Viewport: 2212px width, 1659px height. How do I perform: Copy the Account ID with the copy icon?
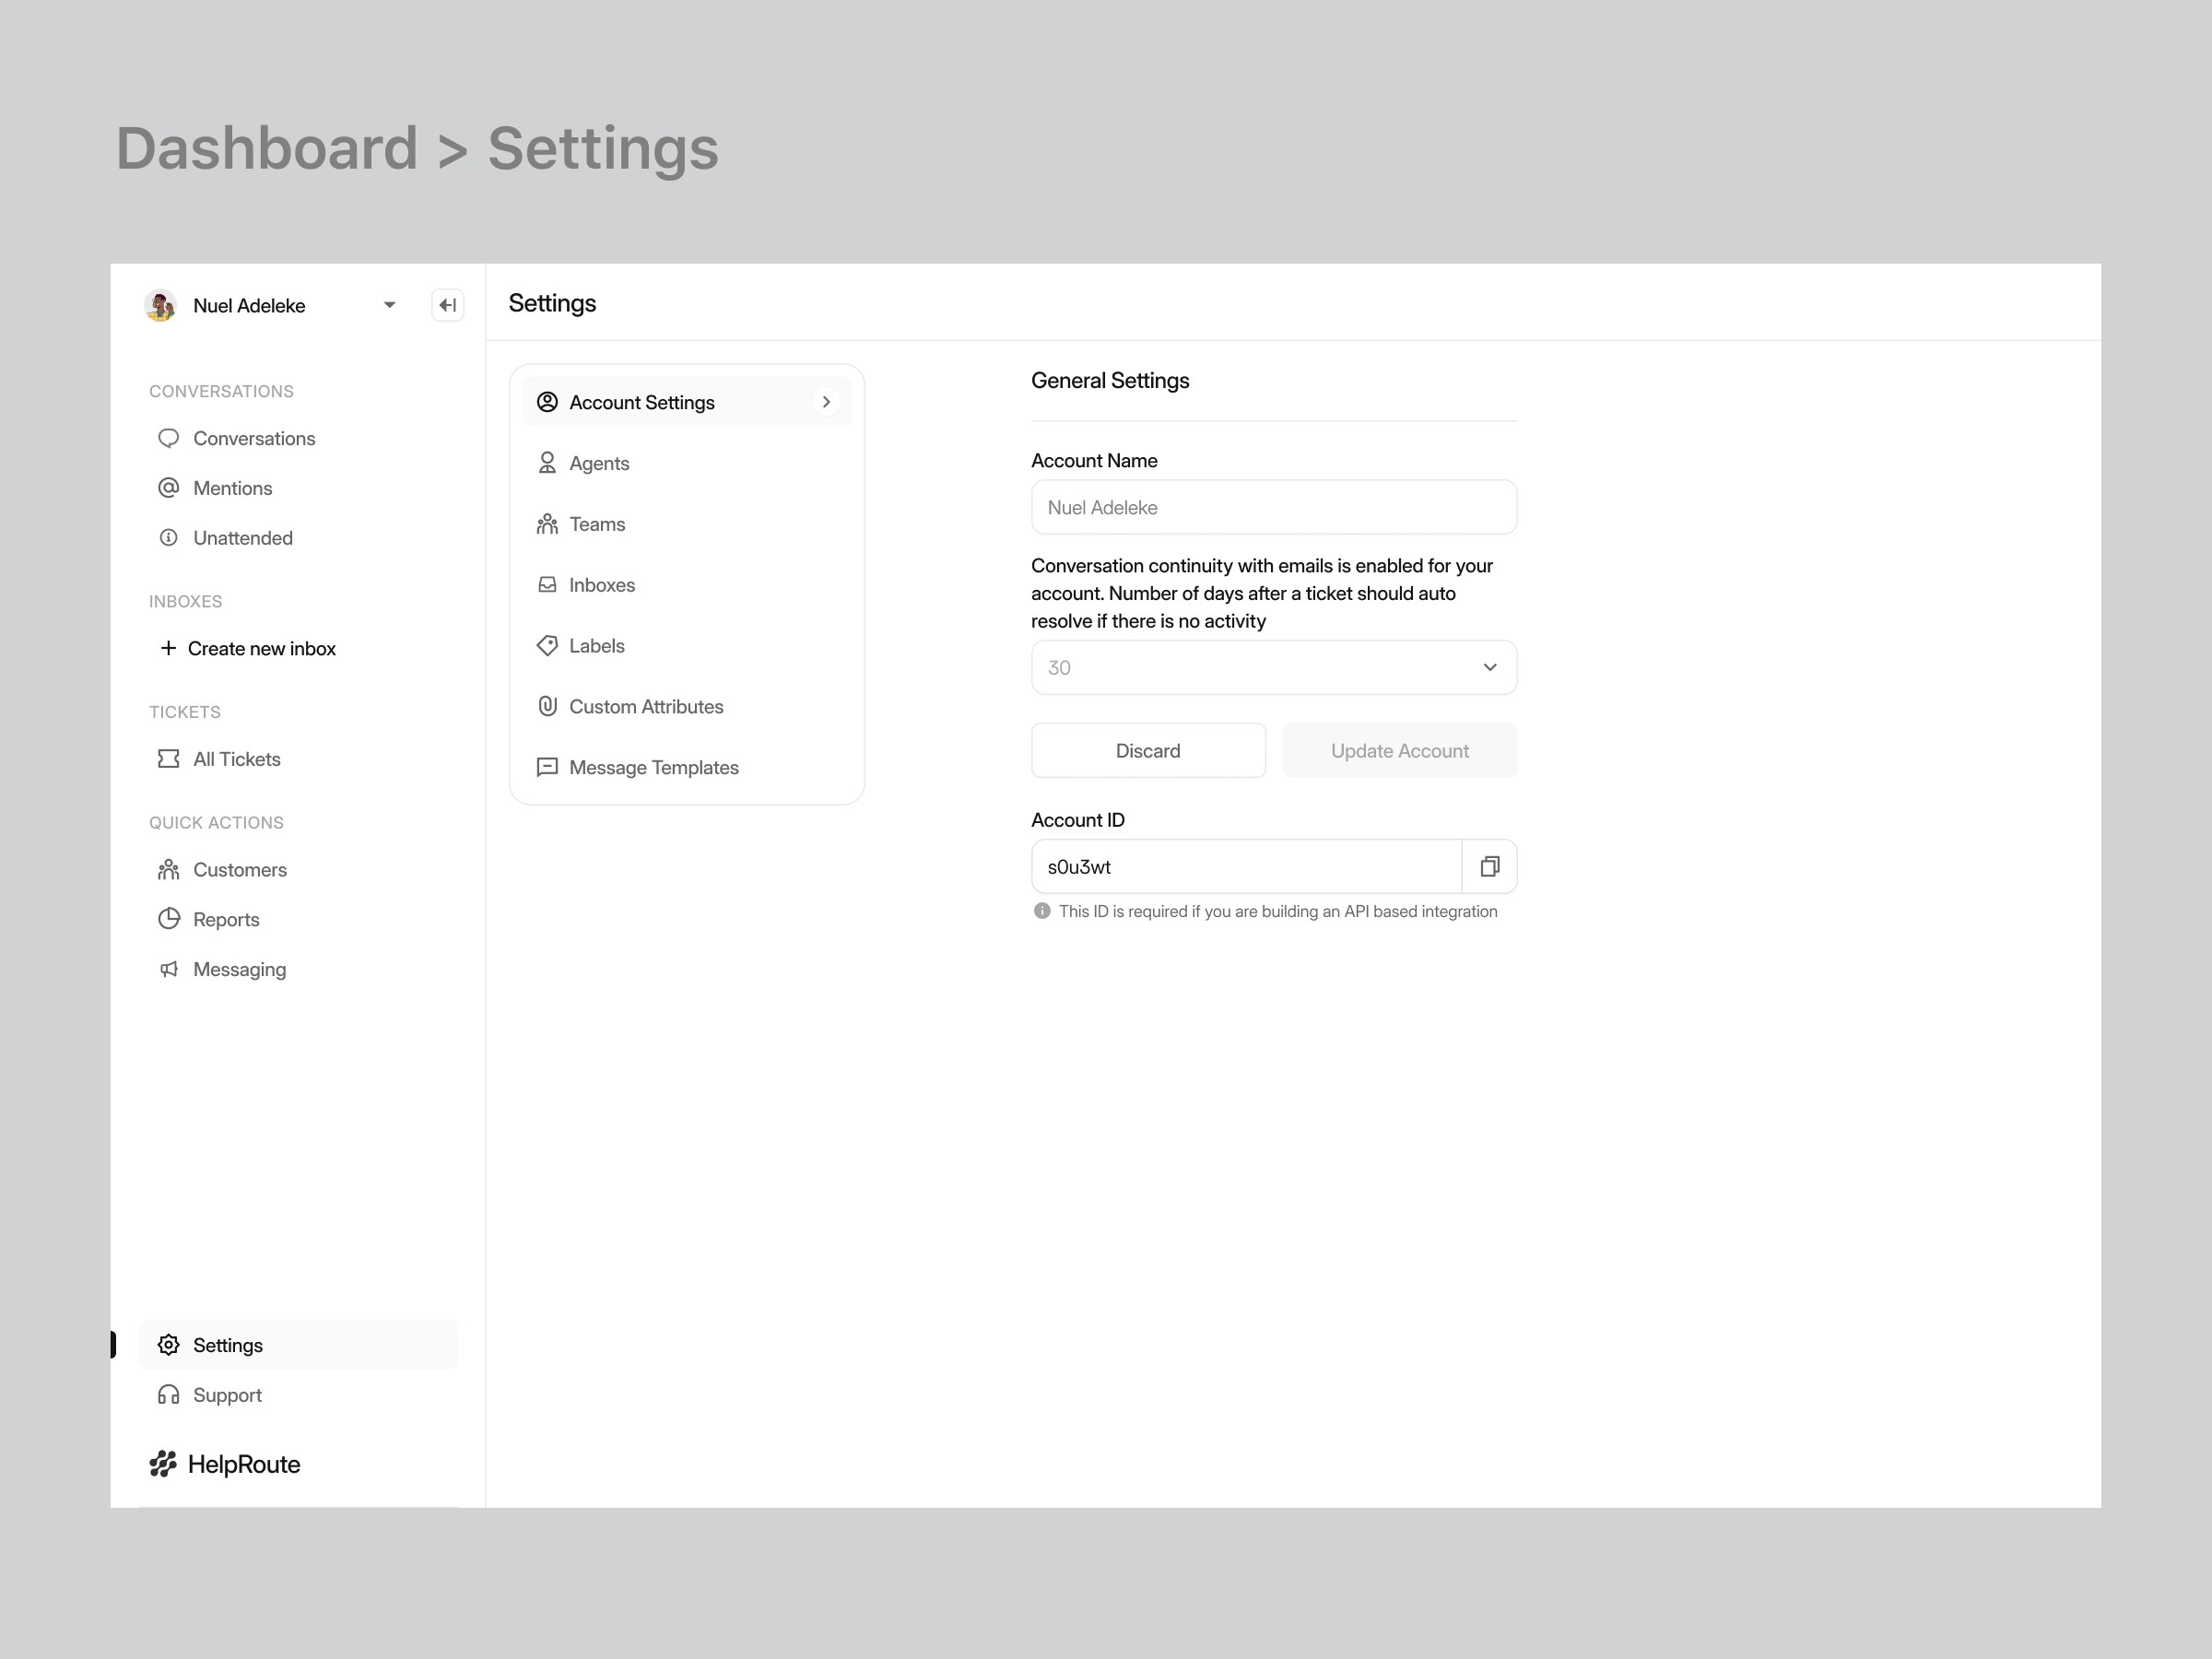point(1489,866)
